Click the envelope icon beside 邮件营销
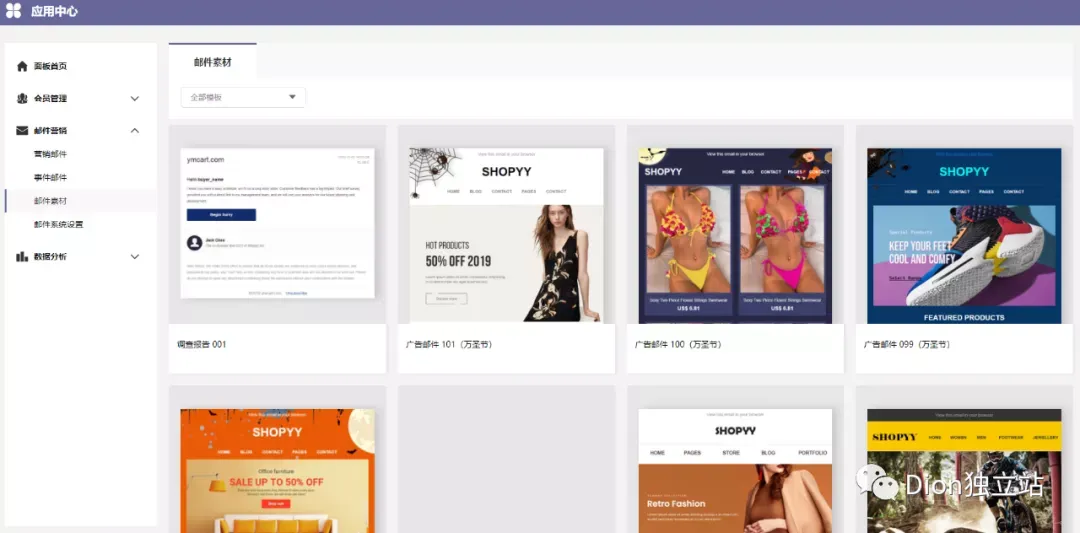 click(x=22, y=130)
